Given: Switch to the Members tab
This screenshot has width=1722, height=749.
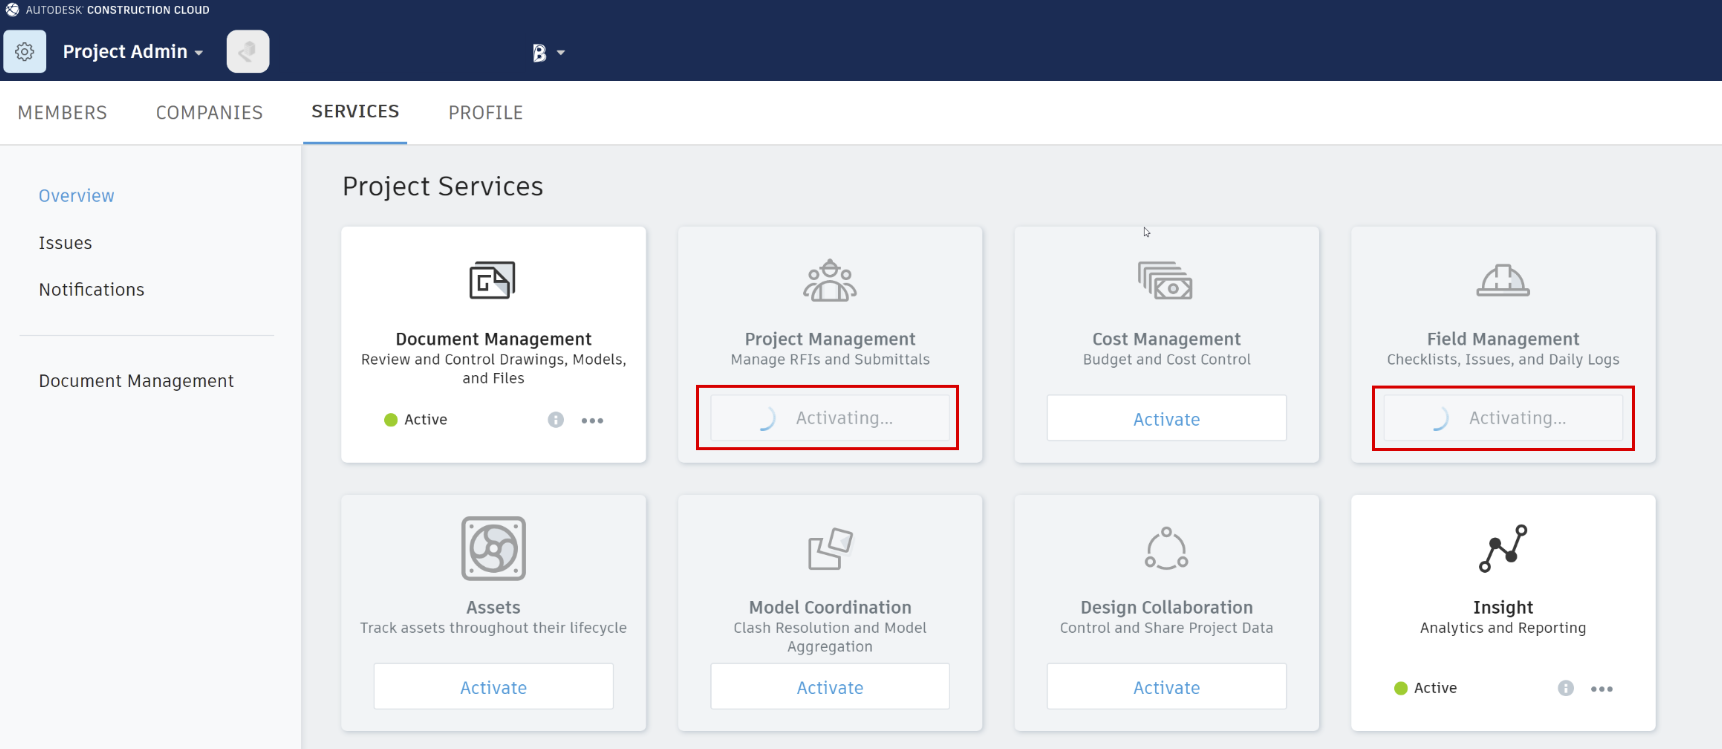Looking at the screenshot, I should (x=62, y=113).
